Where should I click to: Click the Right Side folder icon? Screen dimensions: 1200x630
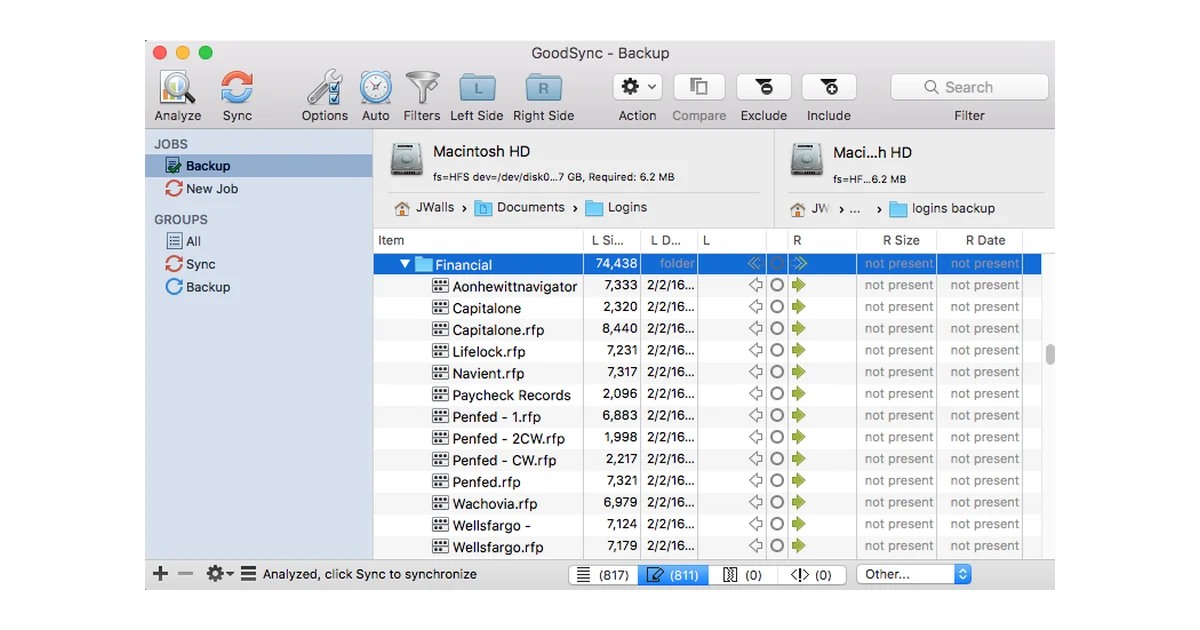[543, 88]
